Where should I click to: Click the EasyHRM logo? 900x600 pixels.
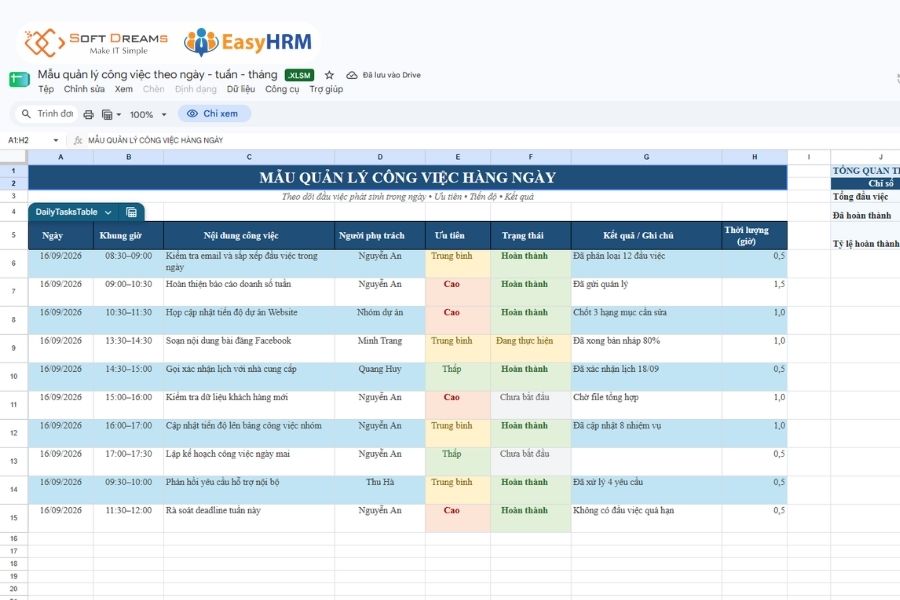click(x=248, y=42)
